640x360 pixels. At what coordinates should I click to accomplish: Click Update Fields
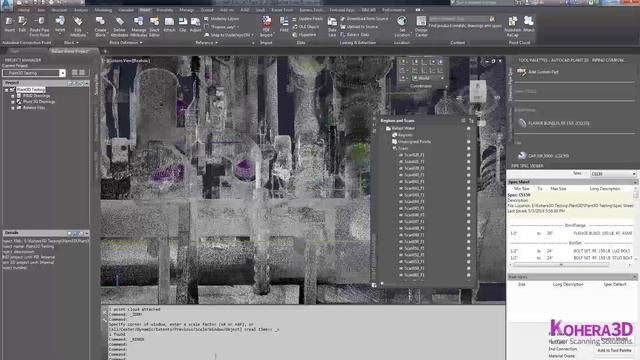(307, 19)
